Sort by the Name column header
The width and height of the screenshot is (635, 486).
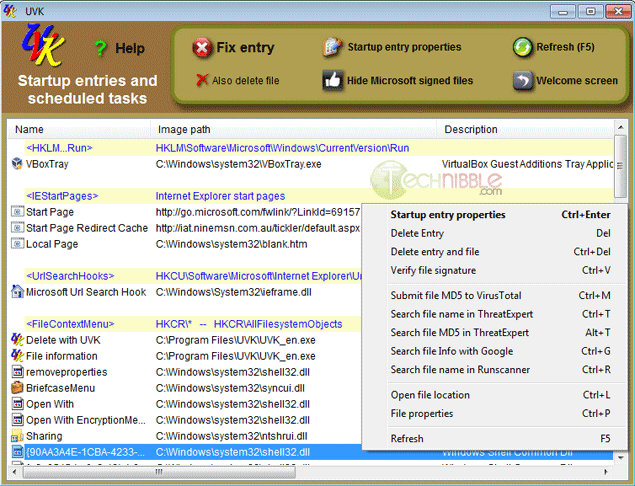[79, 130]
